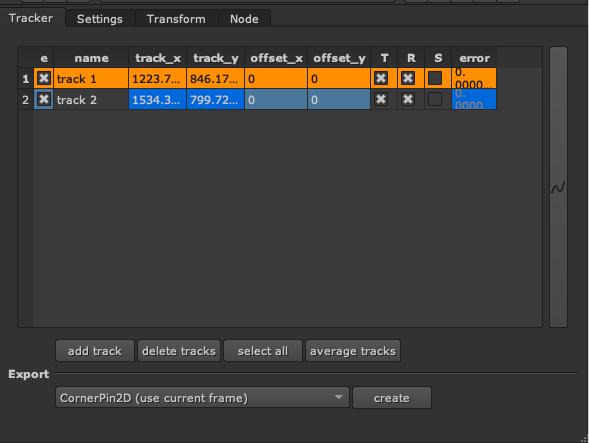Click the T column header
Screen dimensions: 589x443
coord(384,58)
